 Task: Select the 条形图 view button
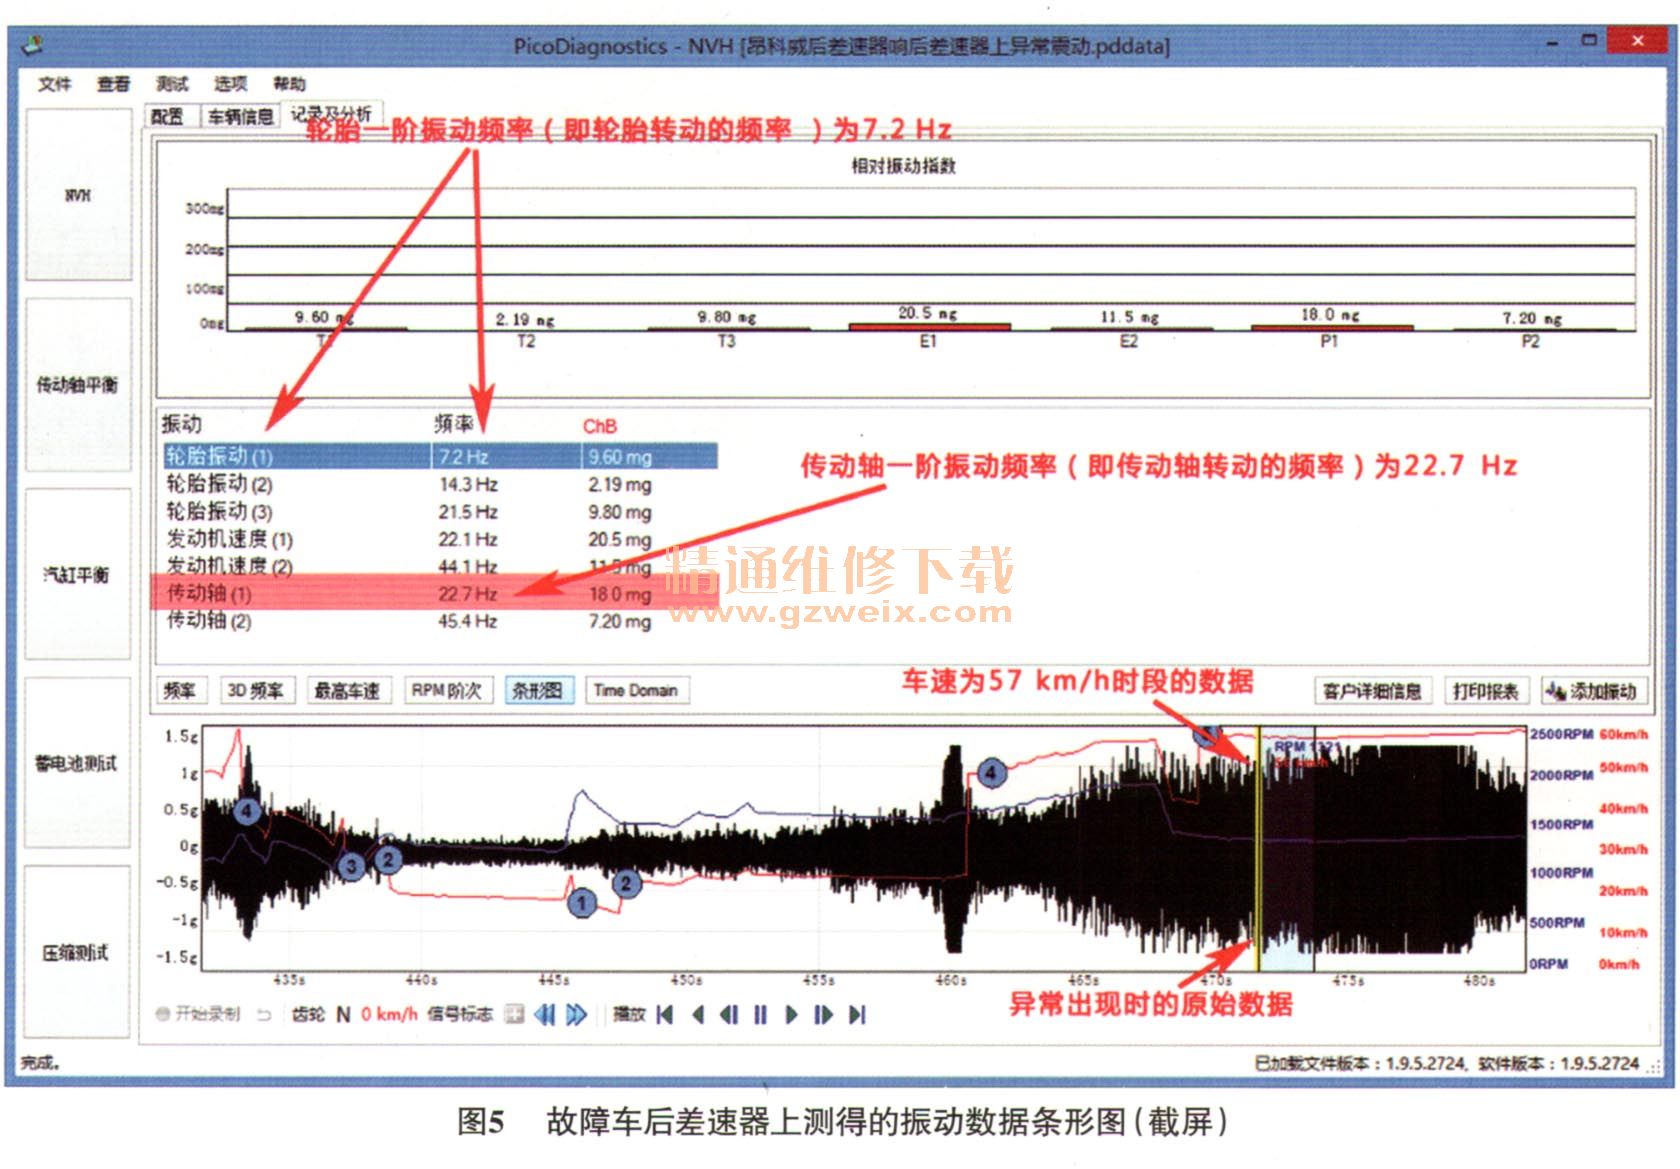click(538, 690)
